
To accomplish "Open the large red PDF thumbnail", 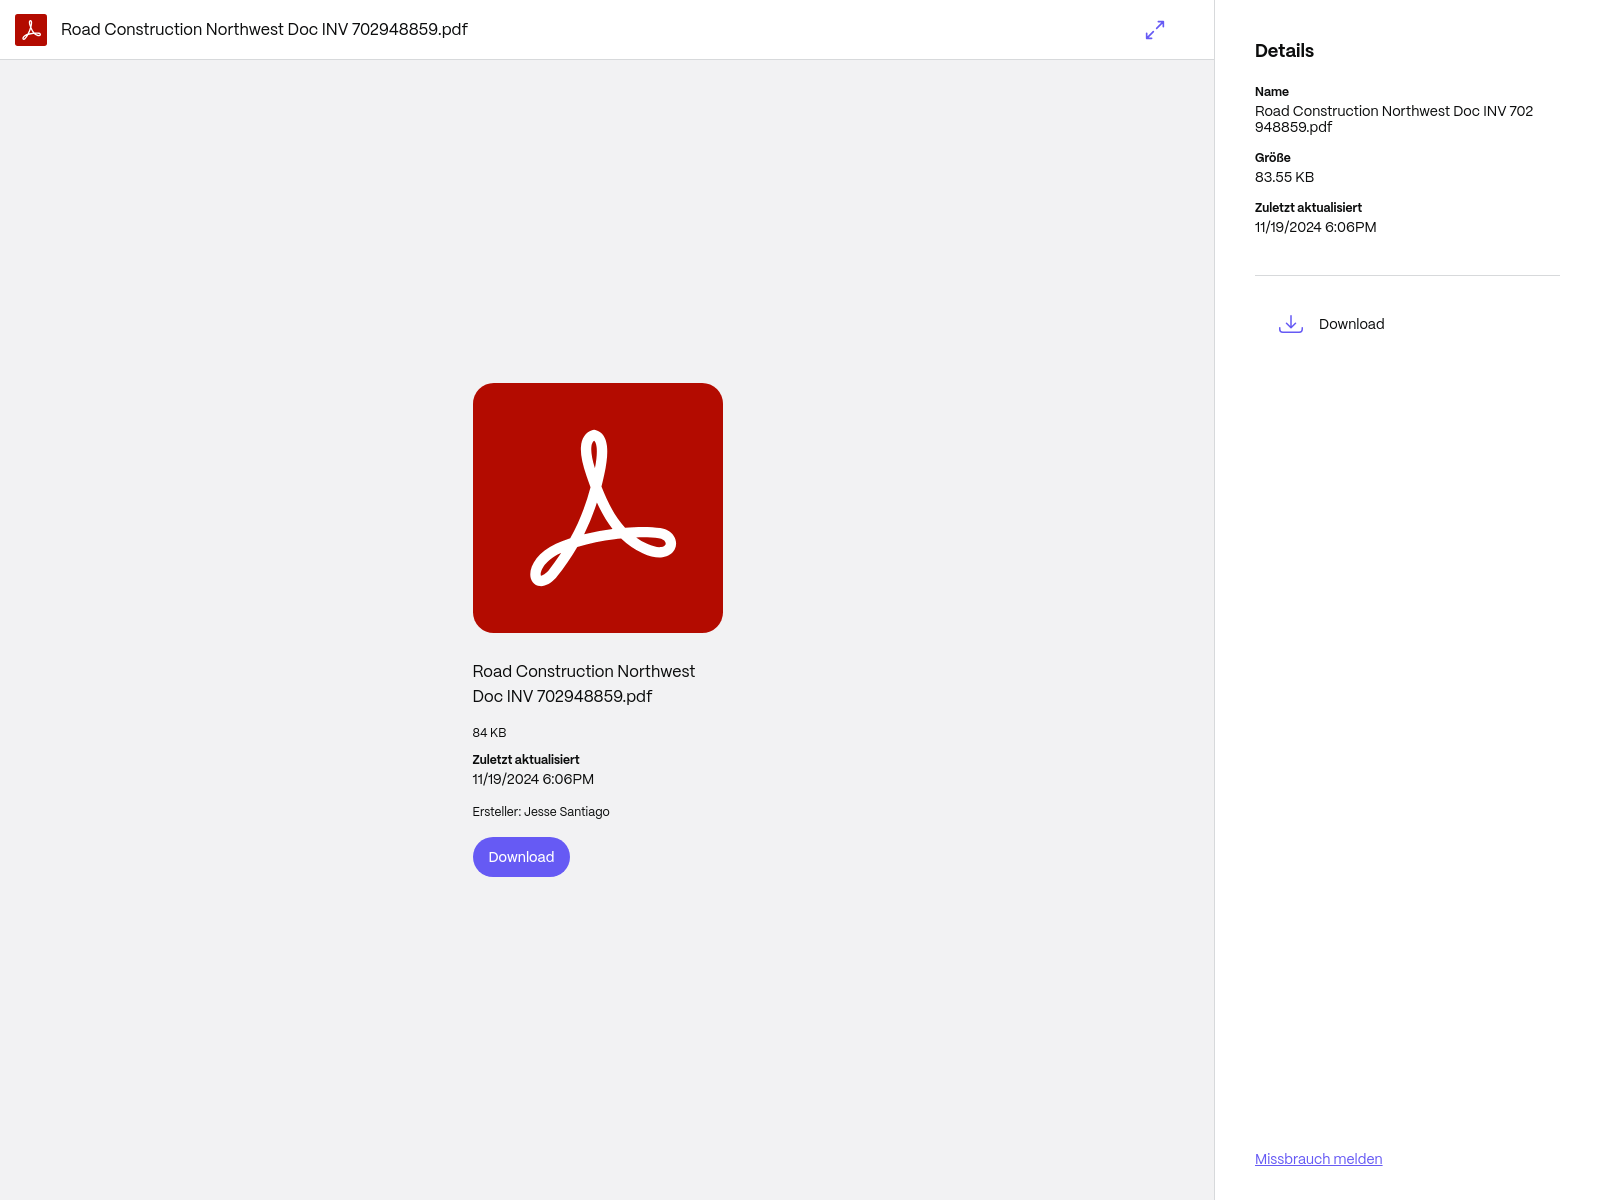I will coord(598,508).
